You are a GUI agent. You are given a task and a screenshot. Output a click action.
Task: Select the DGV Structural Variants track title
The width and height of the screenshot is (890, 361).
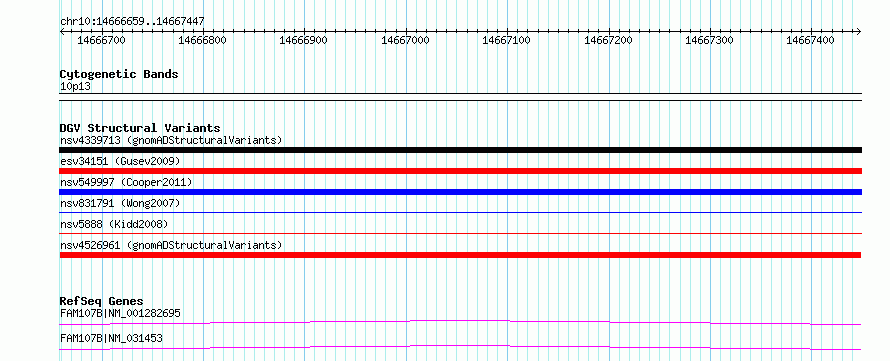[x=140, y=128]
